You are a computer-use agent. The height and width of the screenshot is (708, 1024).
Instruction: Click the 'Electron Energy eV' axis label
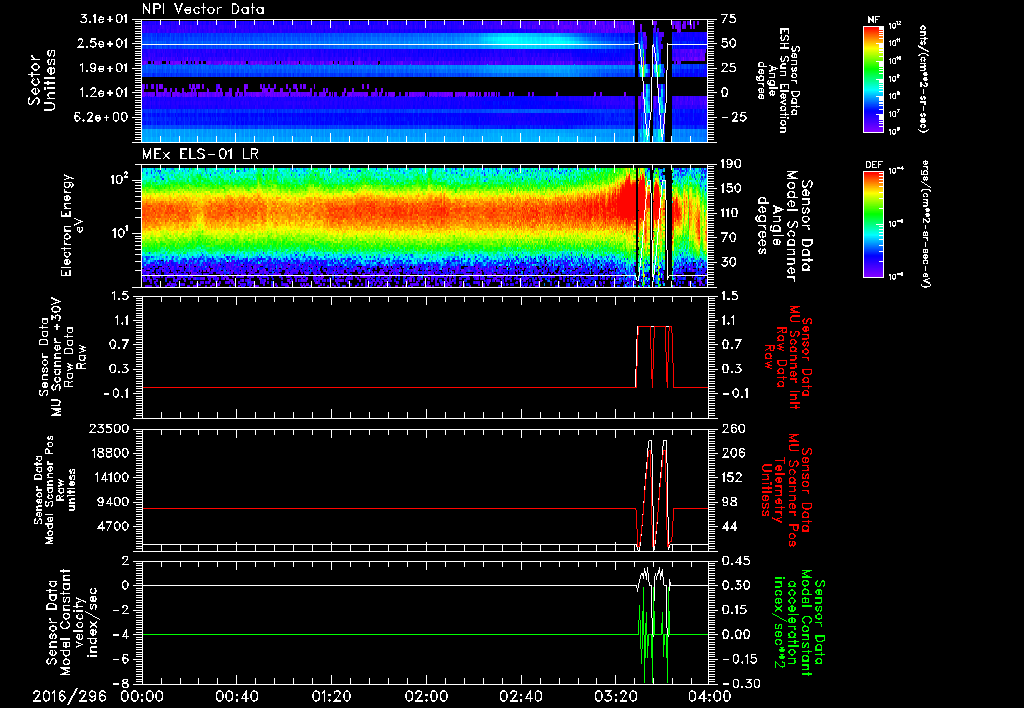point(72,225)
